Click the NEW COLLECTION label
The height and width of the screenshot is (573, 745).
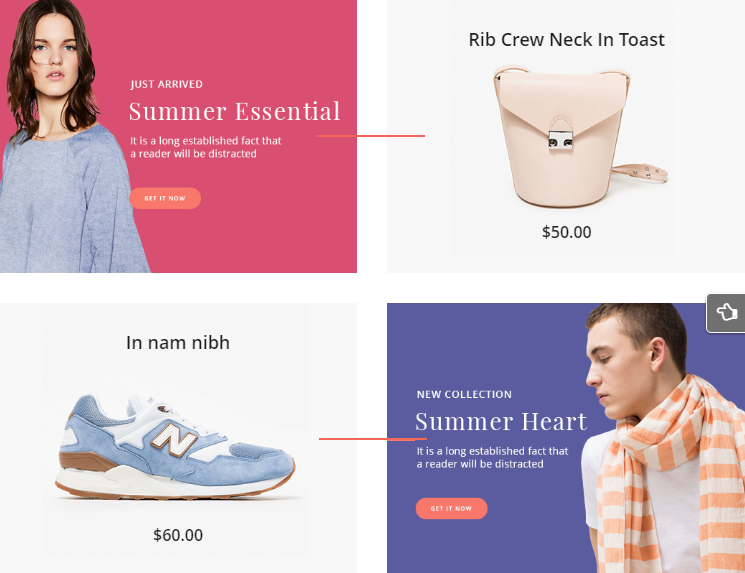pyautogui.click(x=464, y=394)
